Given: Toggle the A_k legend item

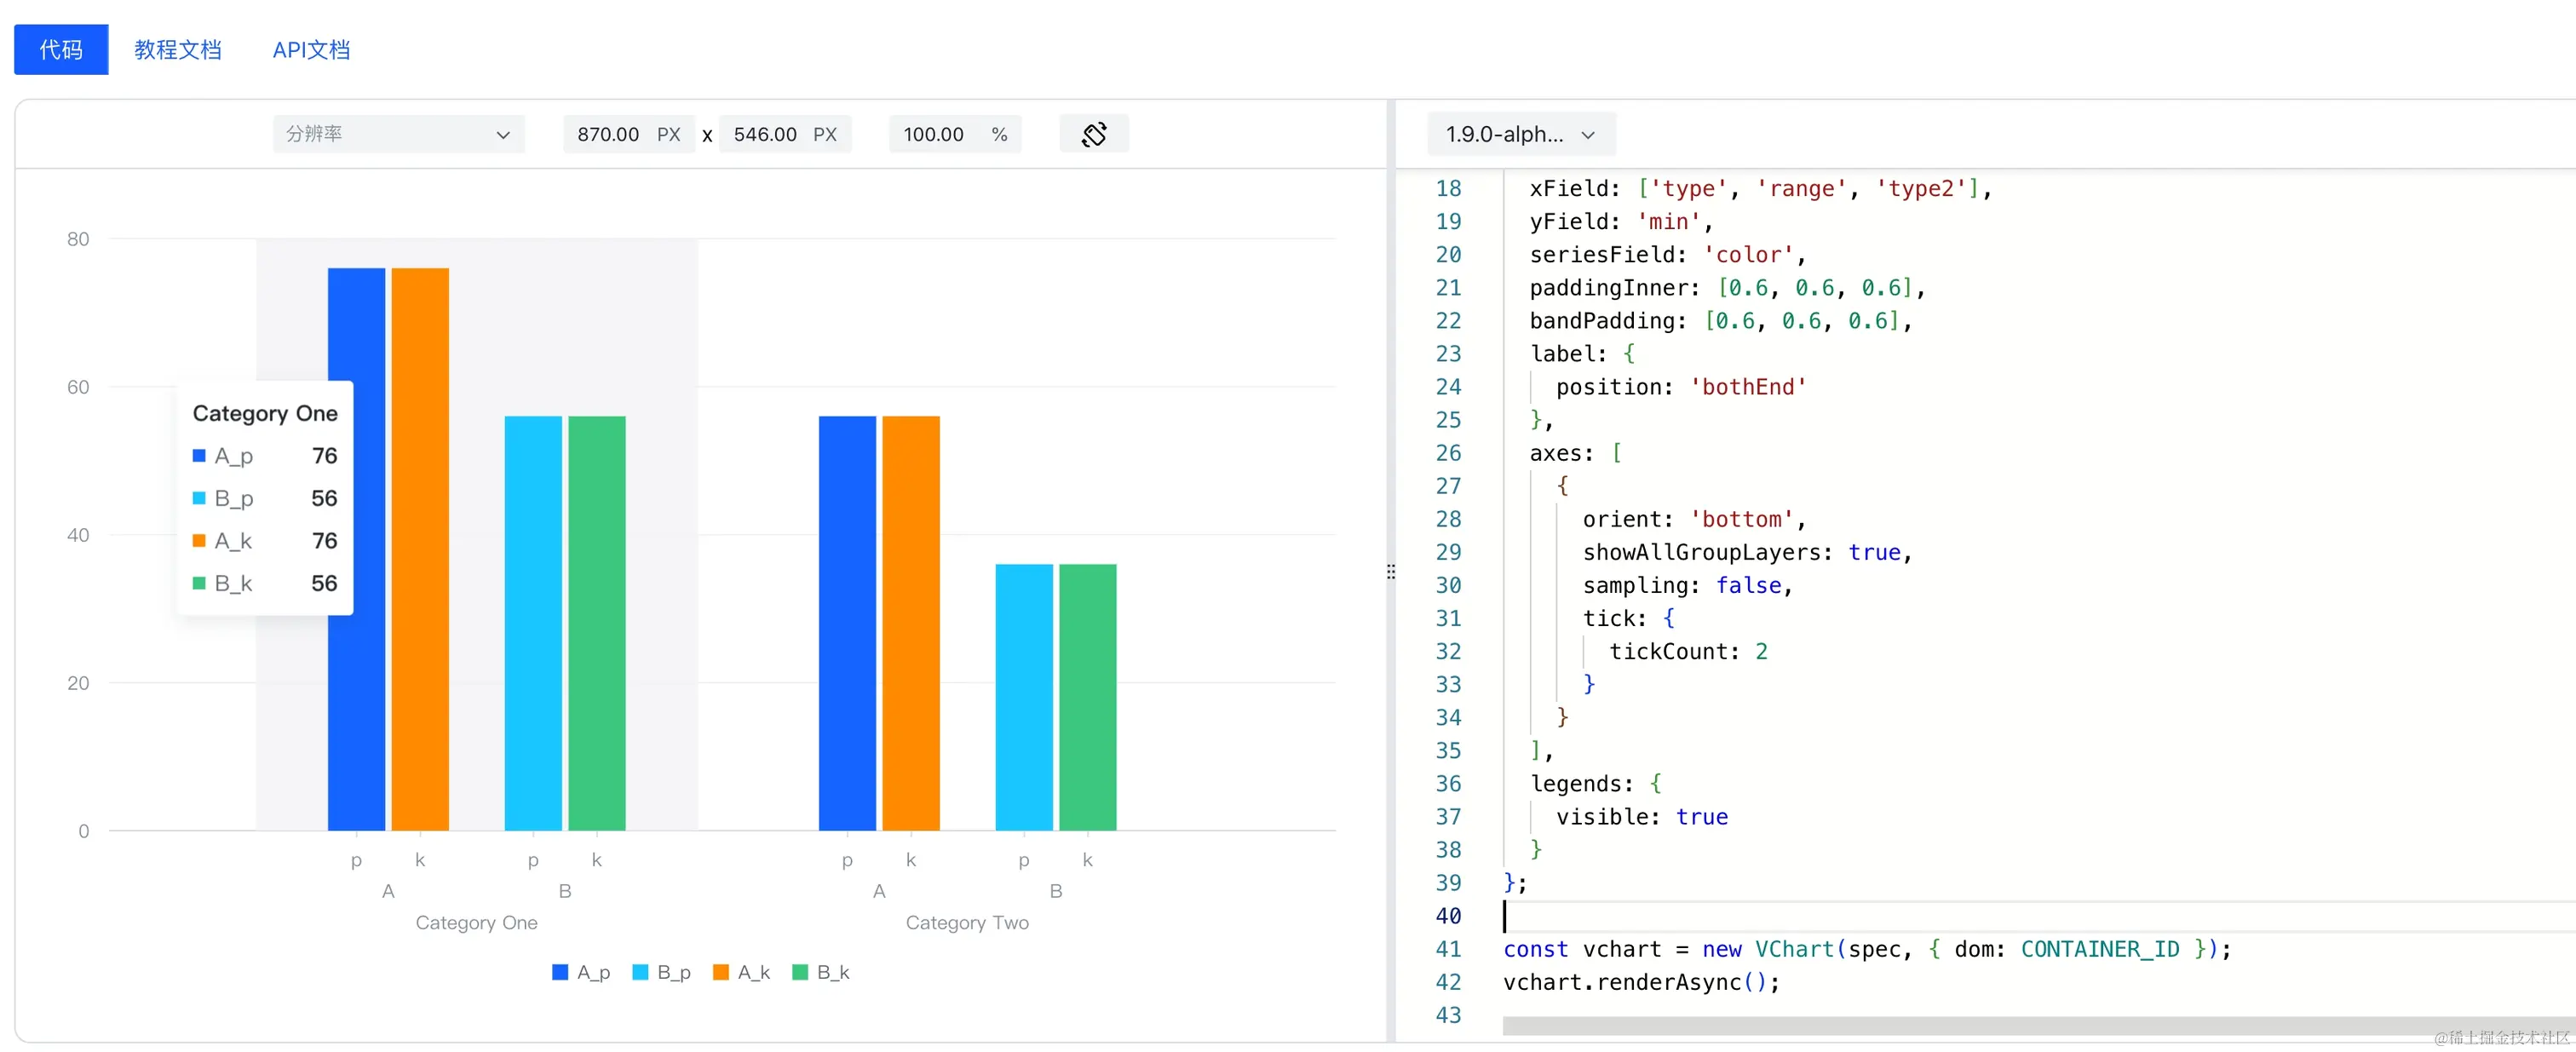Looking at the screenshot, I should pos(742,972).
